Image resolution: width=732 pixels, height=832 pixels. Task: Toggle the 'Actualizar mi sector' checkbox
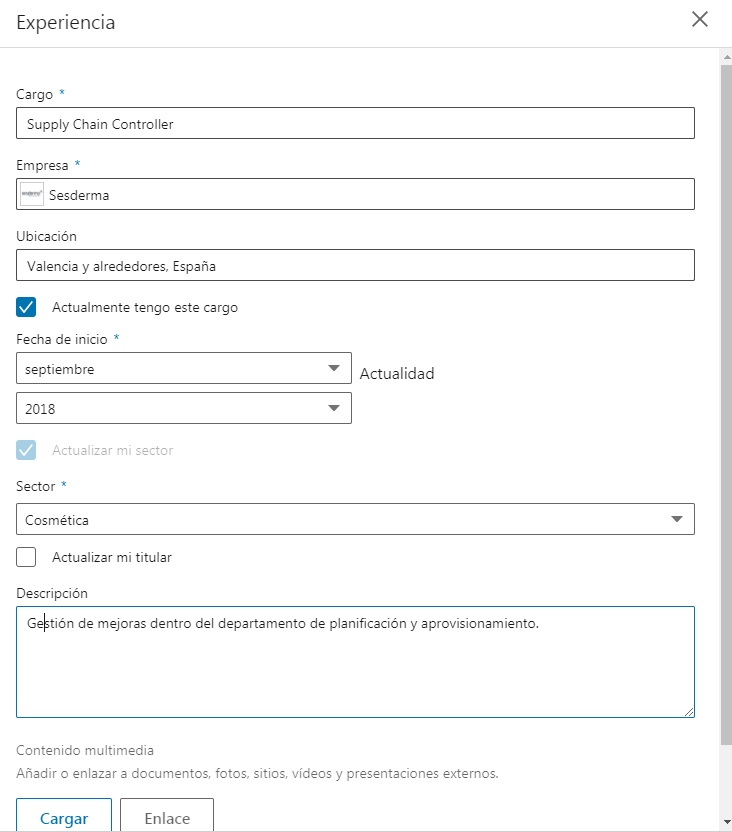coord(27,450)
